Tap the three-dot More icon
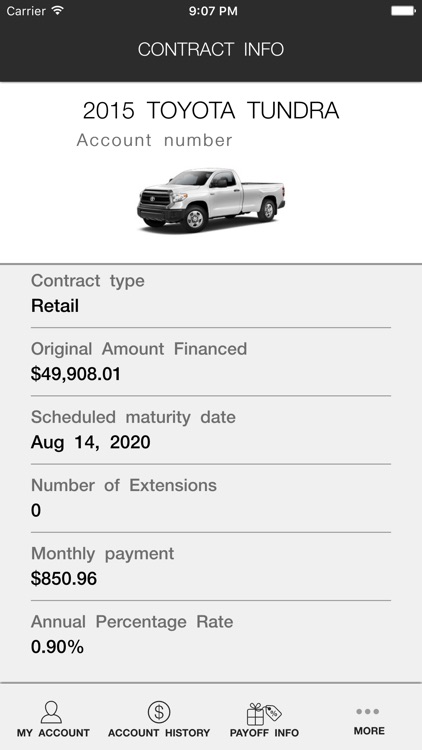Viewport: 422px width, 750px height. (368, 711)
